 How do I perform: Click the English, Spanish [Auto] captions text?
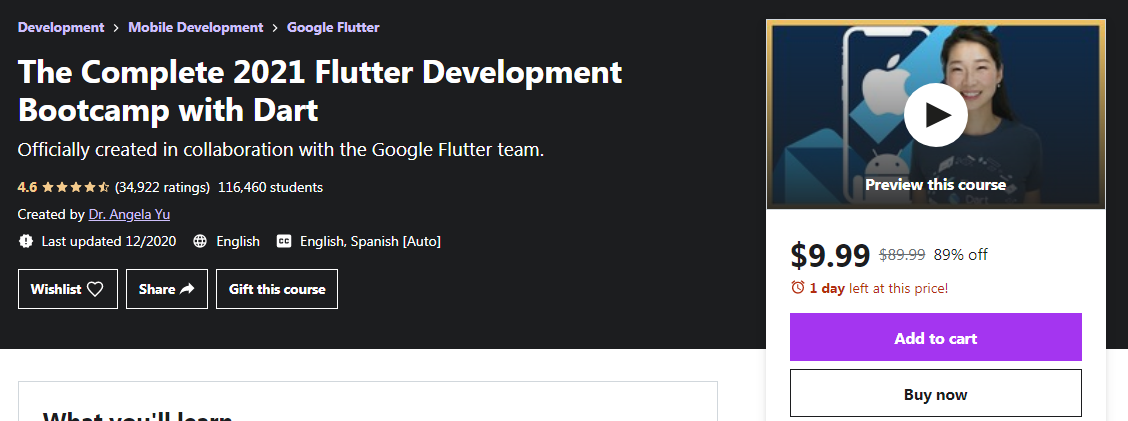tap(370, 242)
